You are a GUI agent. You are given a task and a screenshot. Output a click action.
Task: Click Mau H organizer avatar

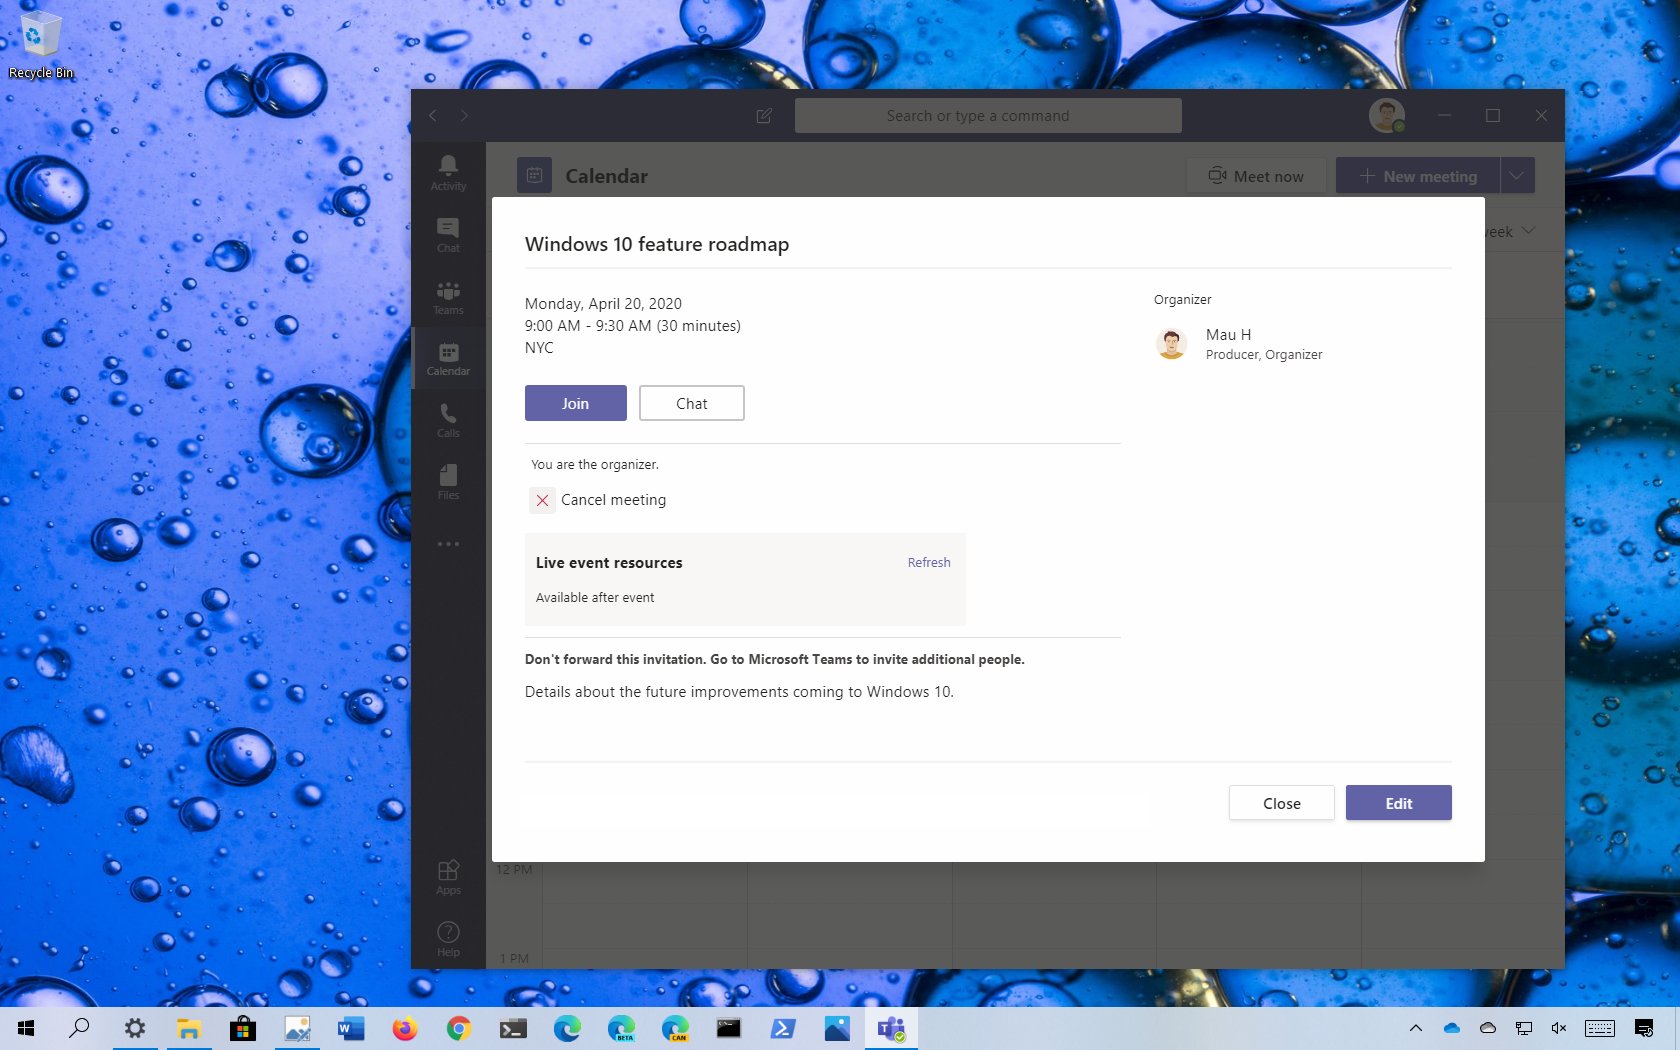click(x=1172, y=344)
